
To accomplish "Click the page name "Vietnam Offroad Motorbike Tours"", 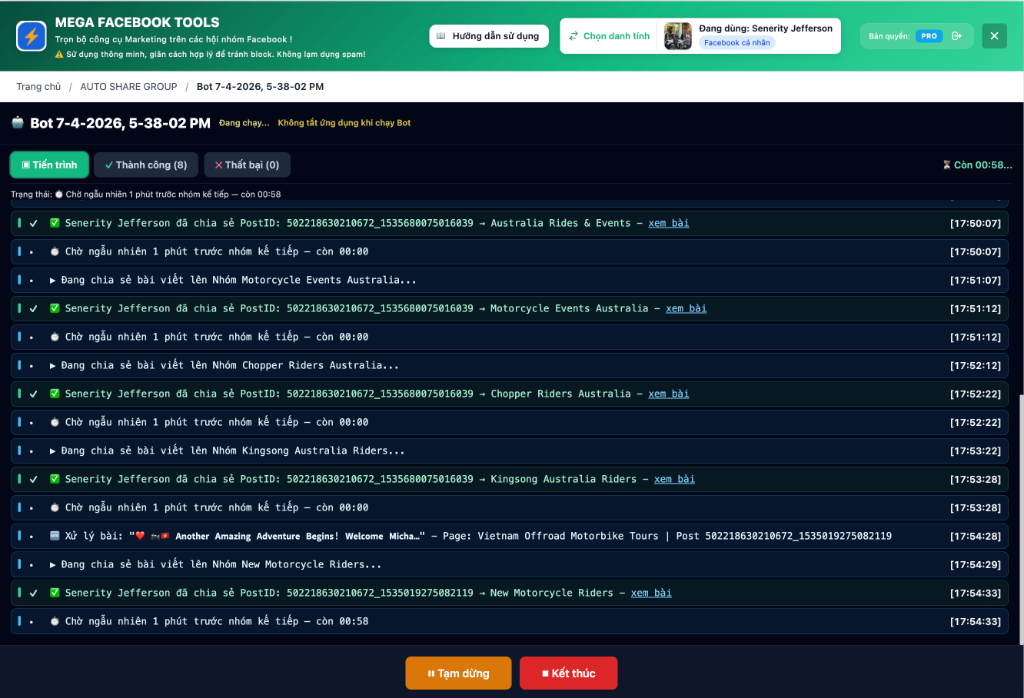I will click(568, 536).
